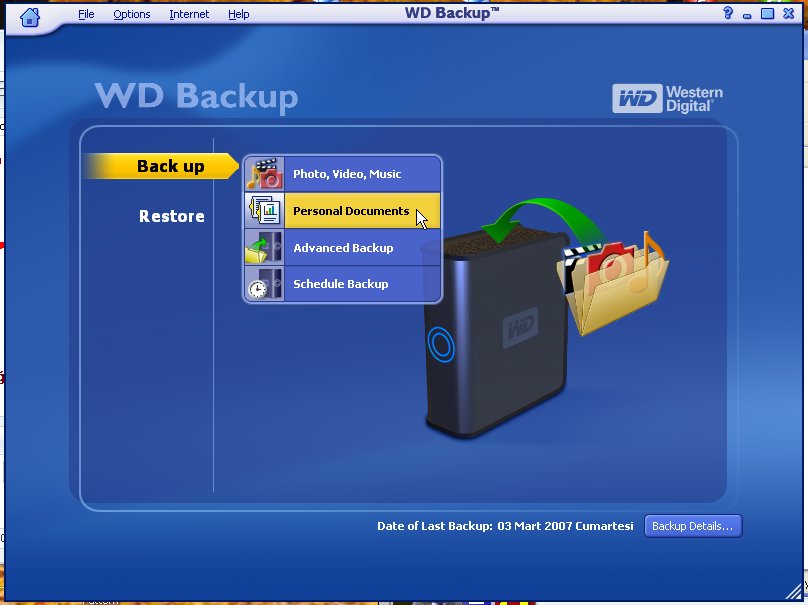808x605 pixels.
Task: Choose Schedule Backup option
Action: pos(362,283)
